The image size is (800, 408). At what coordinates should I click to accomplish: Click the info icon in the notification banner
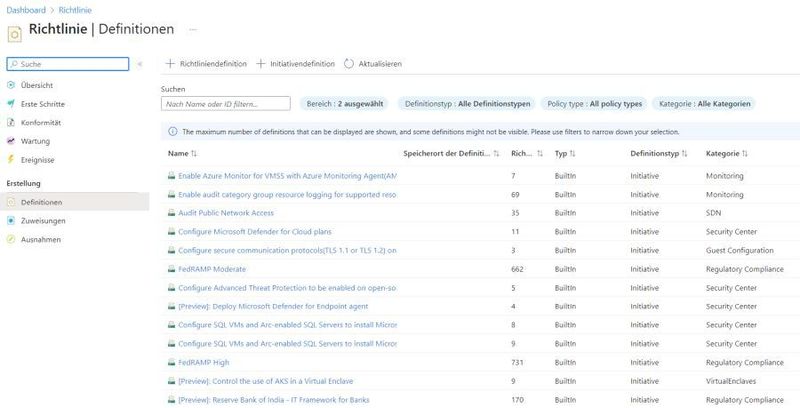[x=172, y=132]
